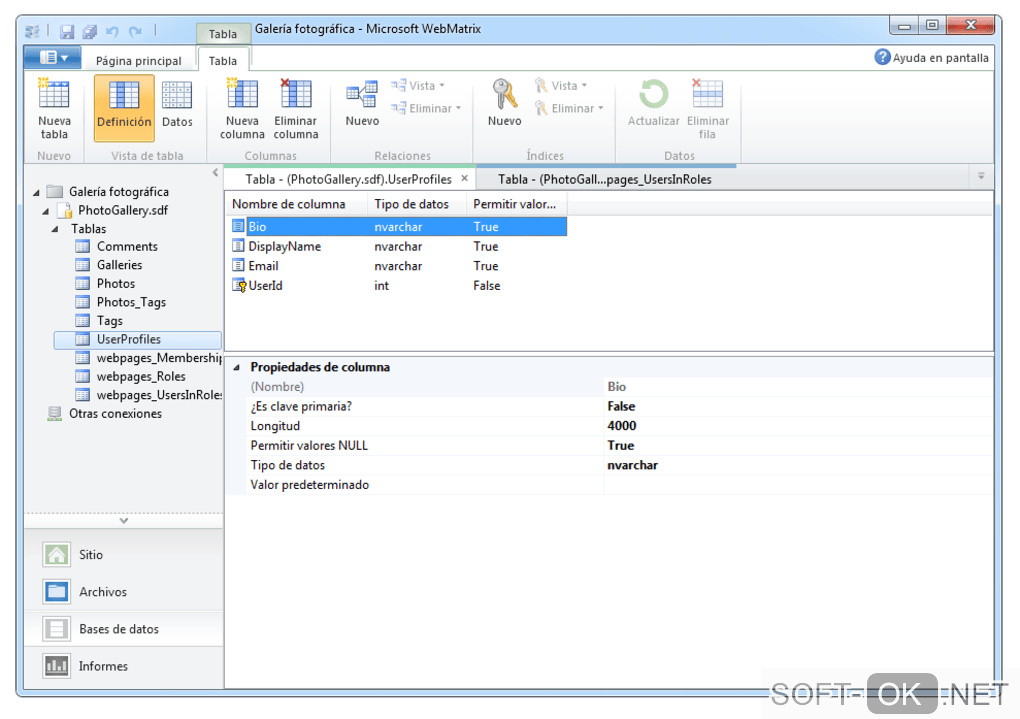Collapse the Tablas tree node

(55, 229)
